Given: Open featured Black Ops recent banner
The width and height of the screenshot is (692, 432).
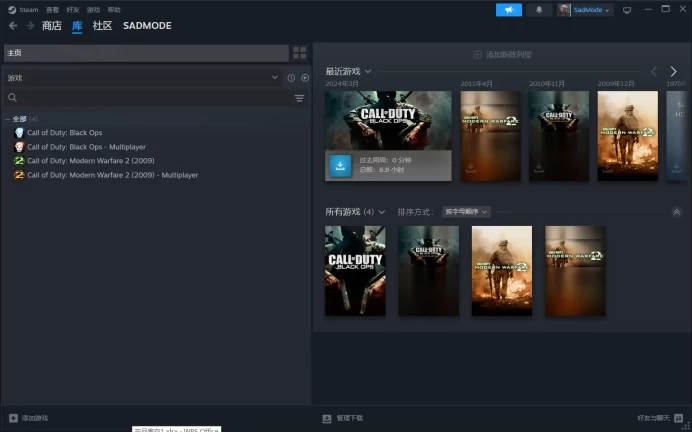Looking at the screenshot, I should pos(388,120).
